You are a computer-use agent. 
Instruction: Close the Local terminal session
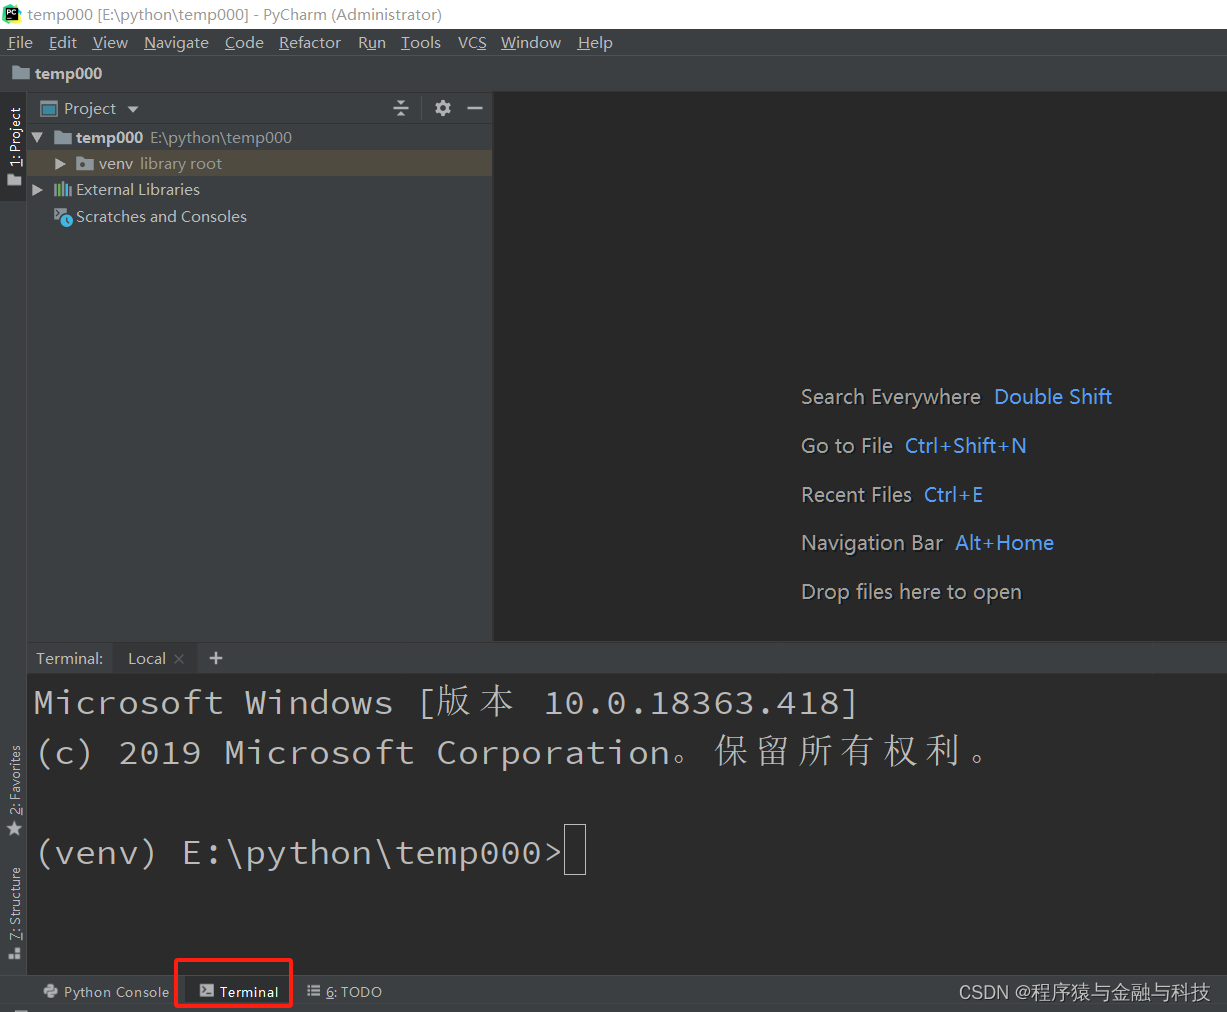click(179, 658)
